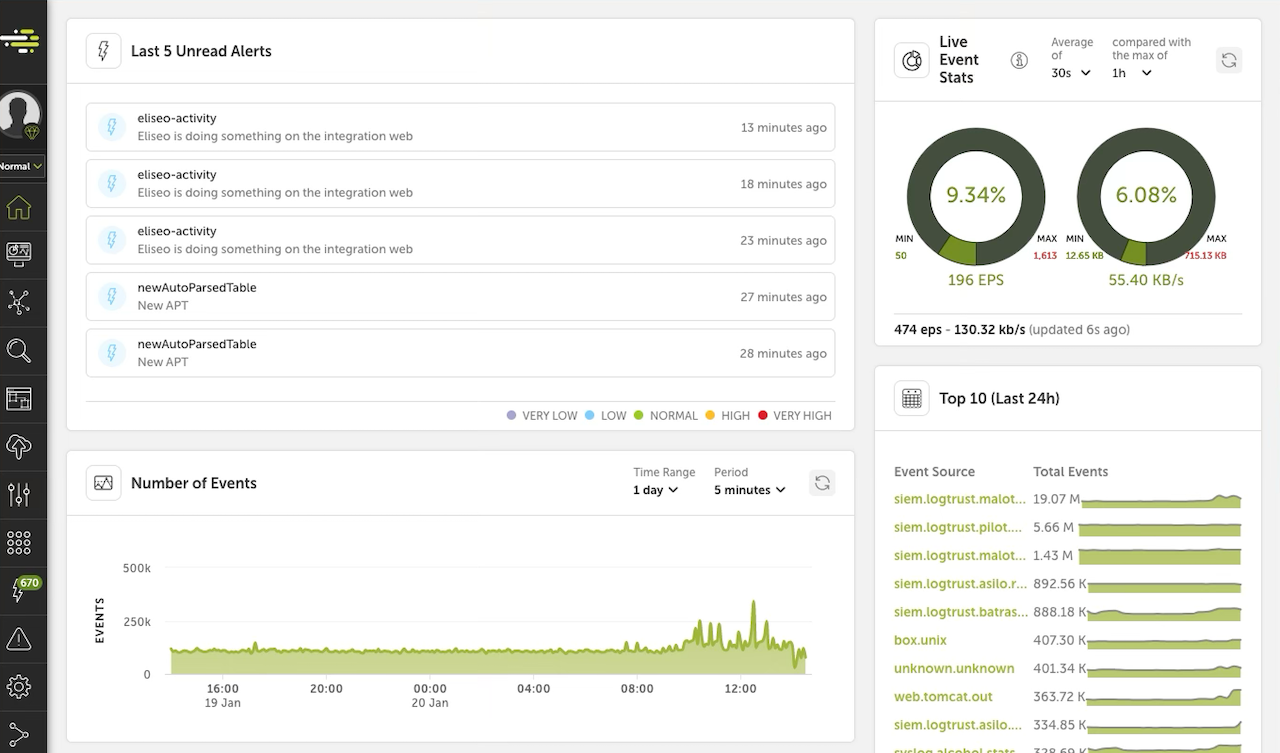The image size is (1280, 753).
Task: Click the info icon next to Live Event Stats
Action: tap(1019, 60)
